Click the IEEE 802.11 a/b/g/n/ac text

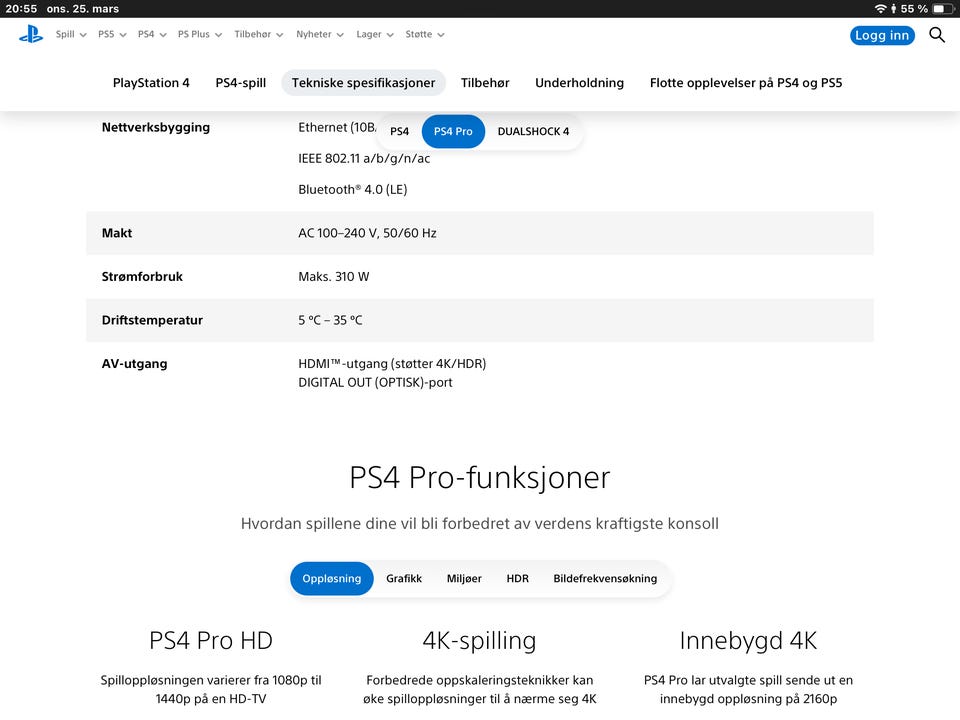[364, 159]
